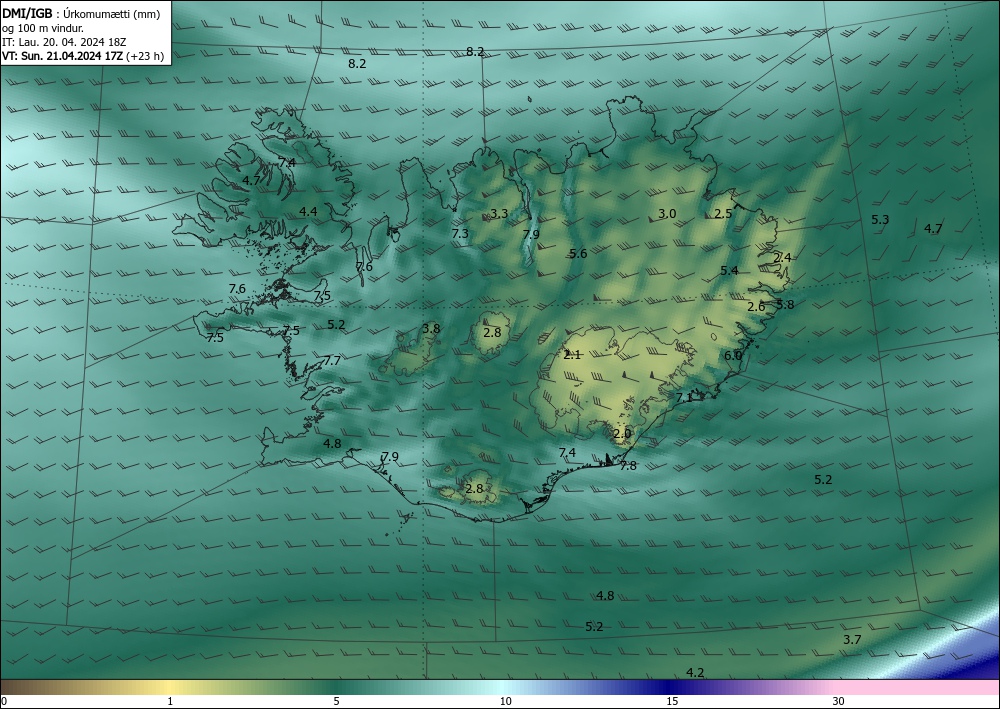
Task: Click the 7.8 value on the south coast
Action: pyautogui.click(x=628, y=465)
